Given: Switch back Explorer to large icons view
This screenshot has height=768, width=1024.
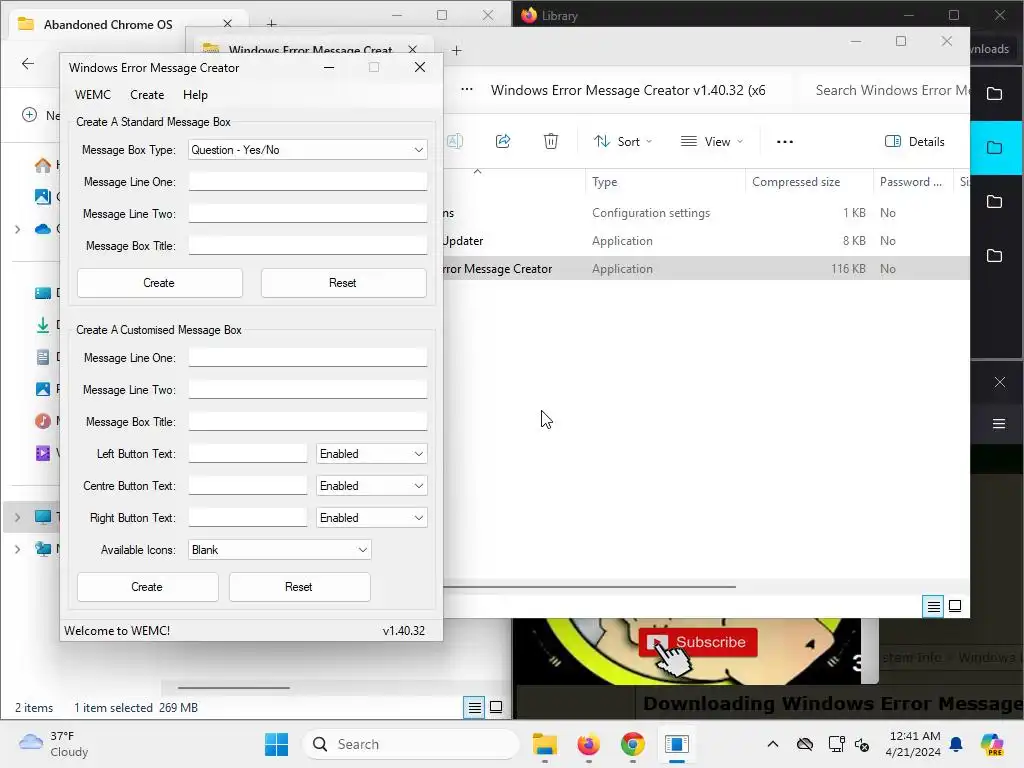Looking at the screenshot, I should coord(496,707).
